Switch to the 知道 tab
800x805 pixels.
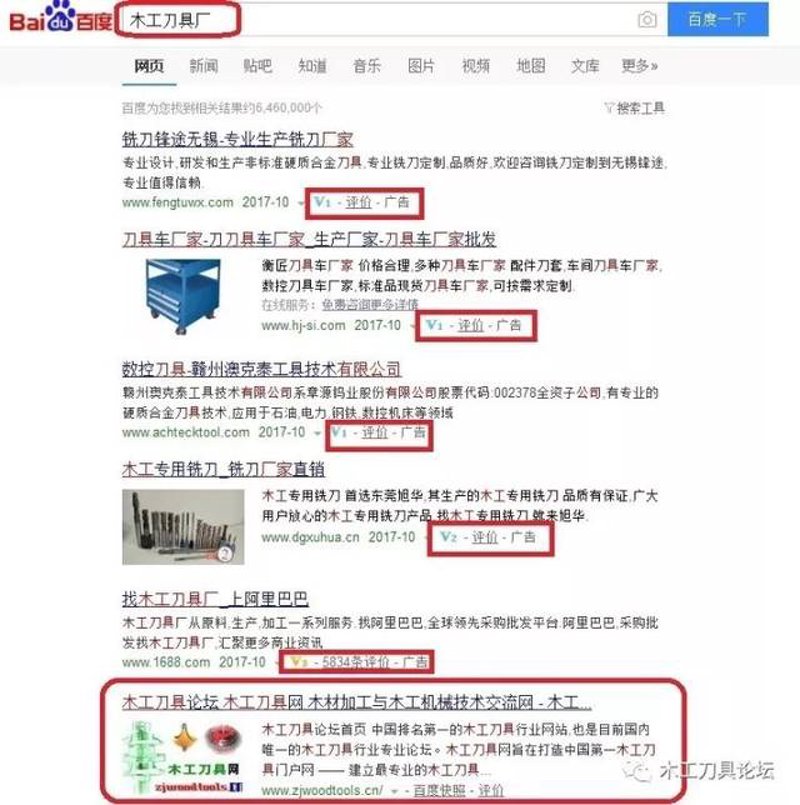point(313,66)
